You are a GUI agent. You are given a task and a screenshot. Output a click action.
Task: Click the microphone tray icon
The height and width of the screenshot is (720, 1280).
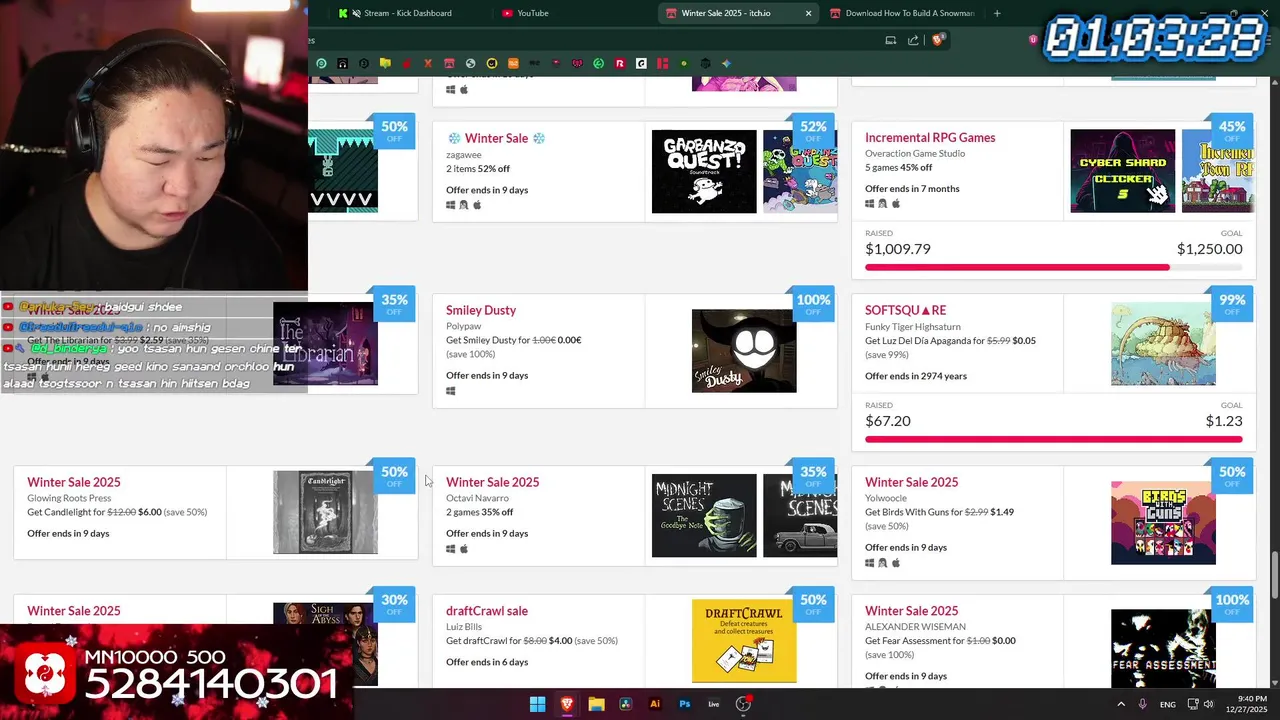pos(1142,704)
